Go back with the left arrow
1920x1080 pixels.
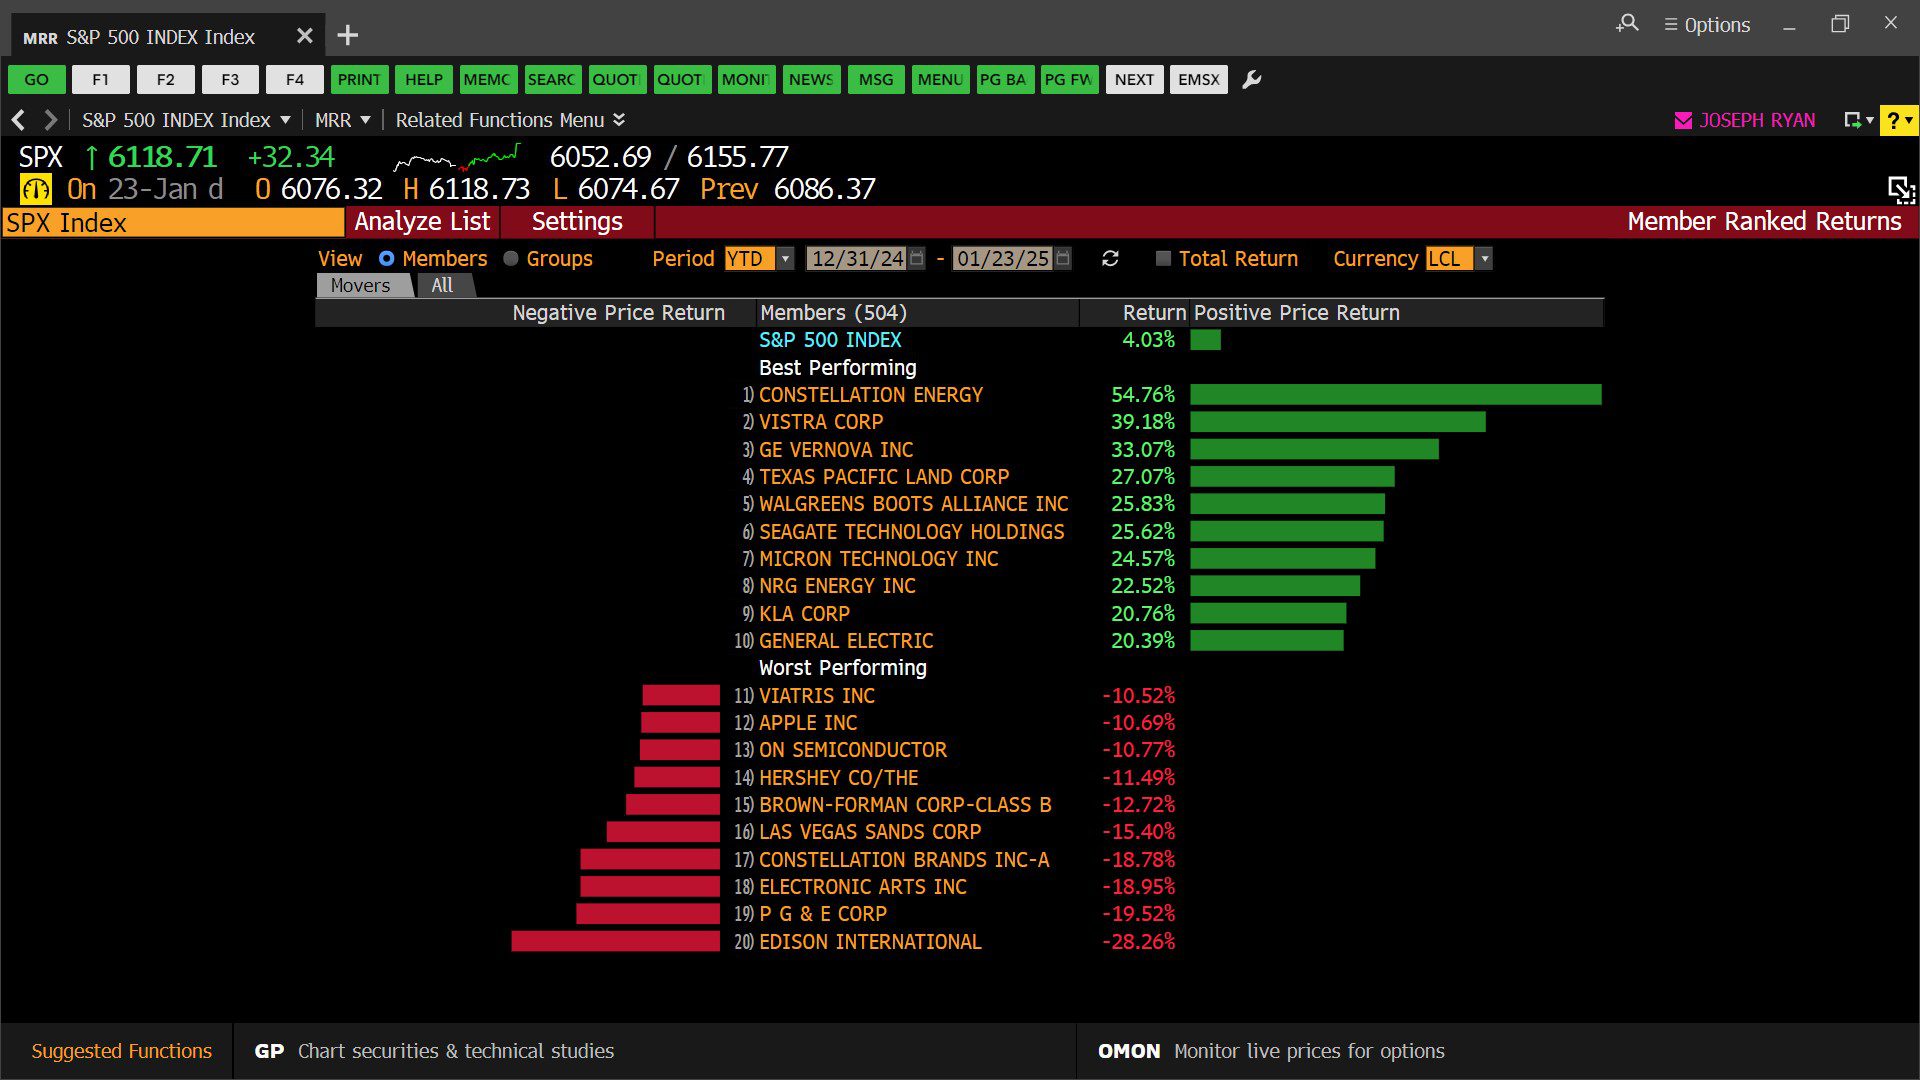(x=18, y=121)
